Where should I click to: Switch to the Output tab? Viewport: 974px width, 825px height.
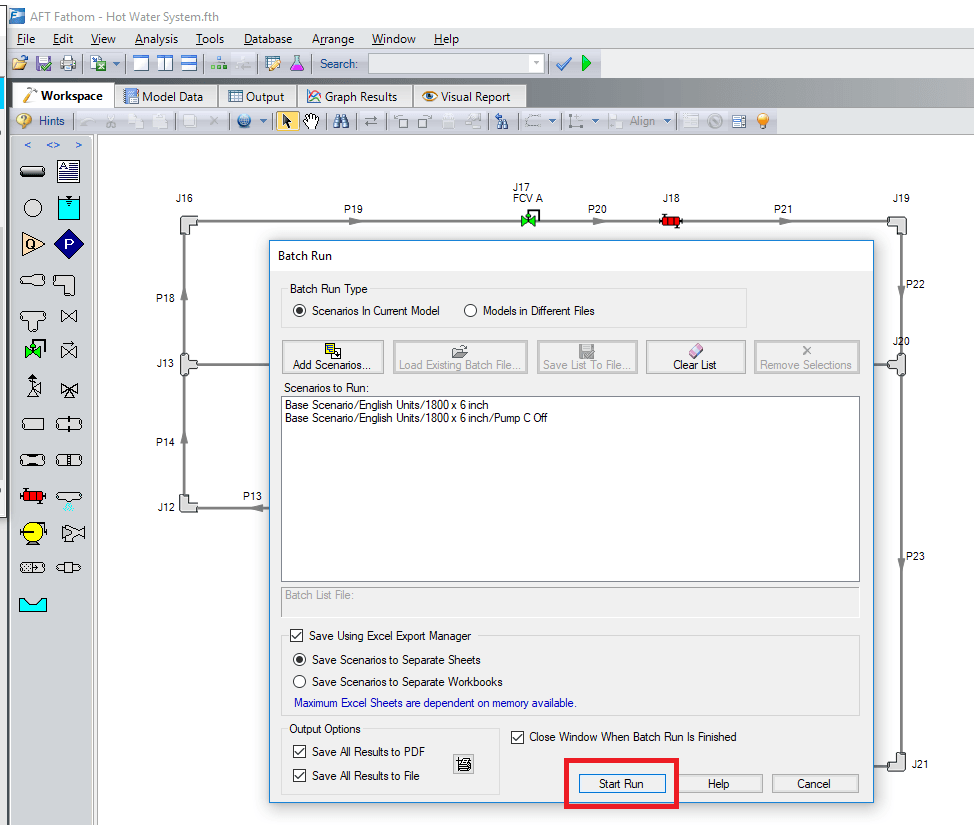pyautogui.click(x=257, y=97)
